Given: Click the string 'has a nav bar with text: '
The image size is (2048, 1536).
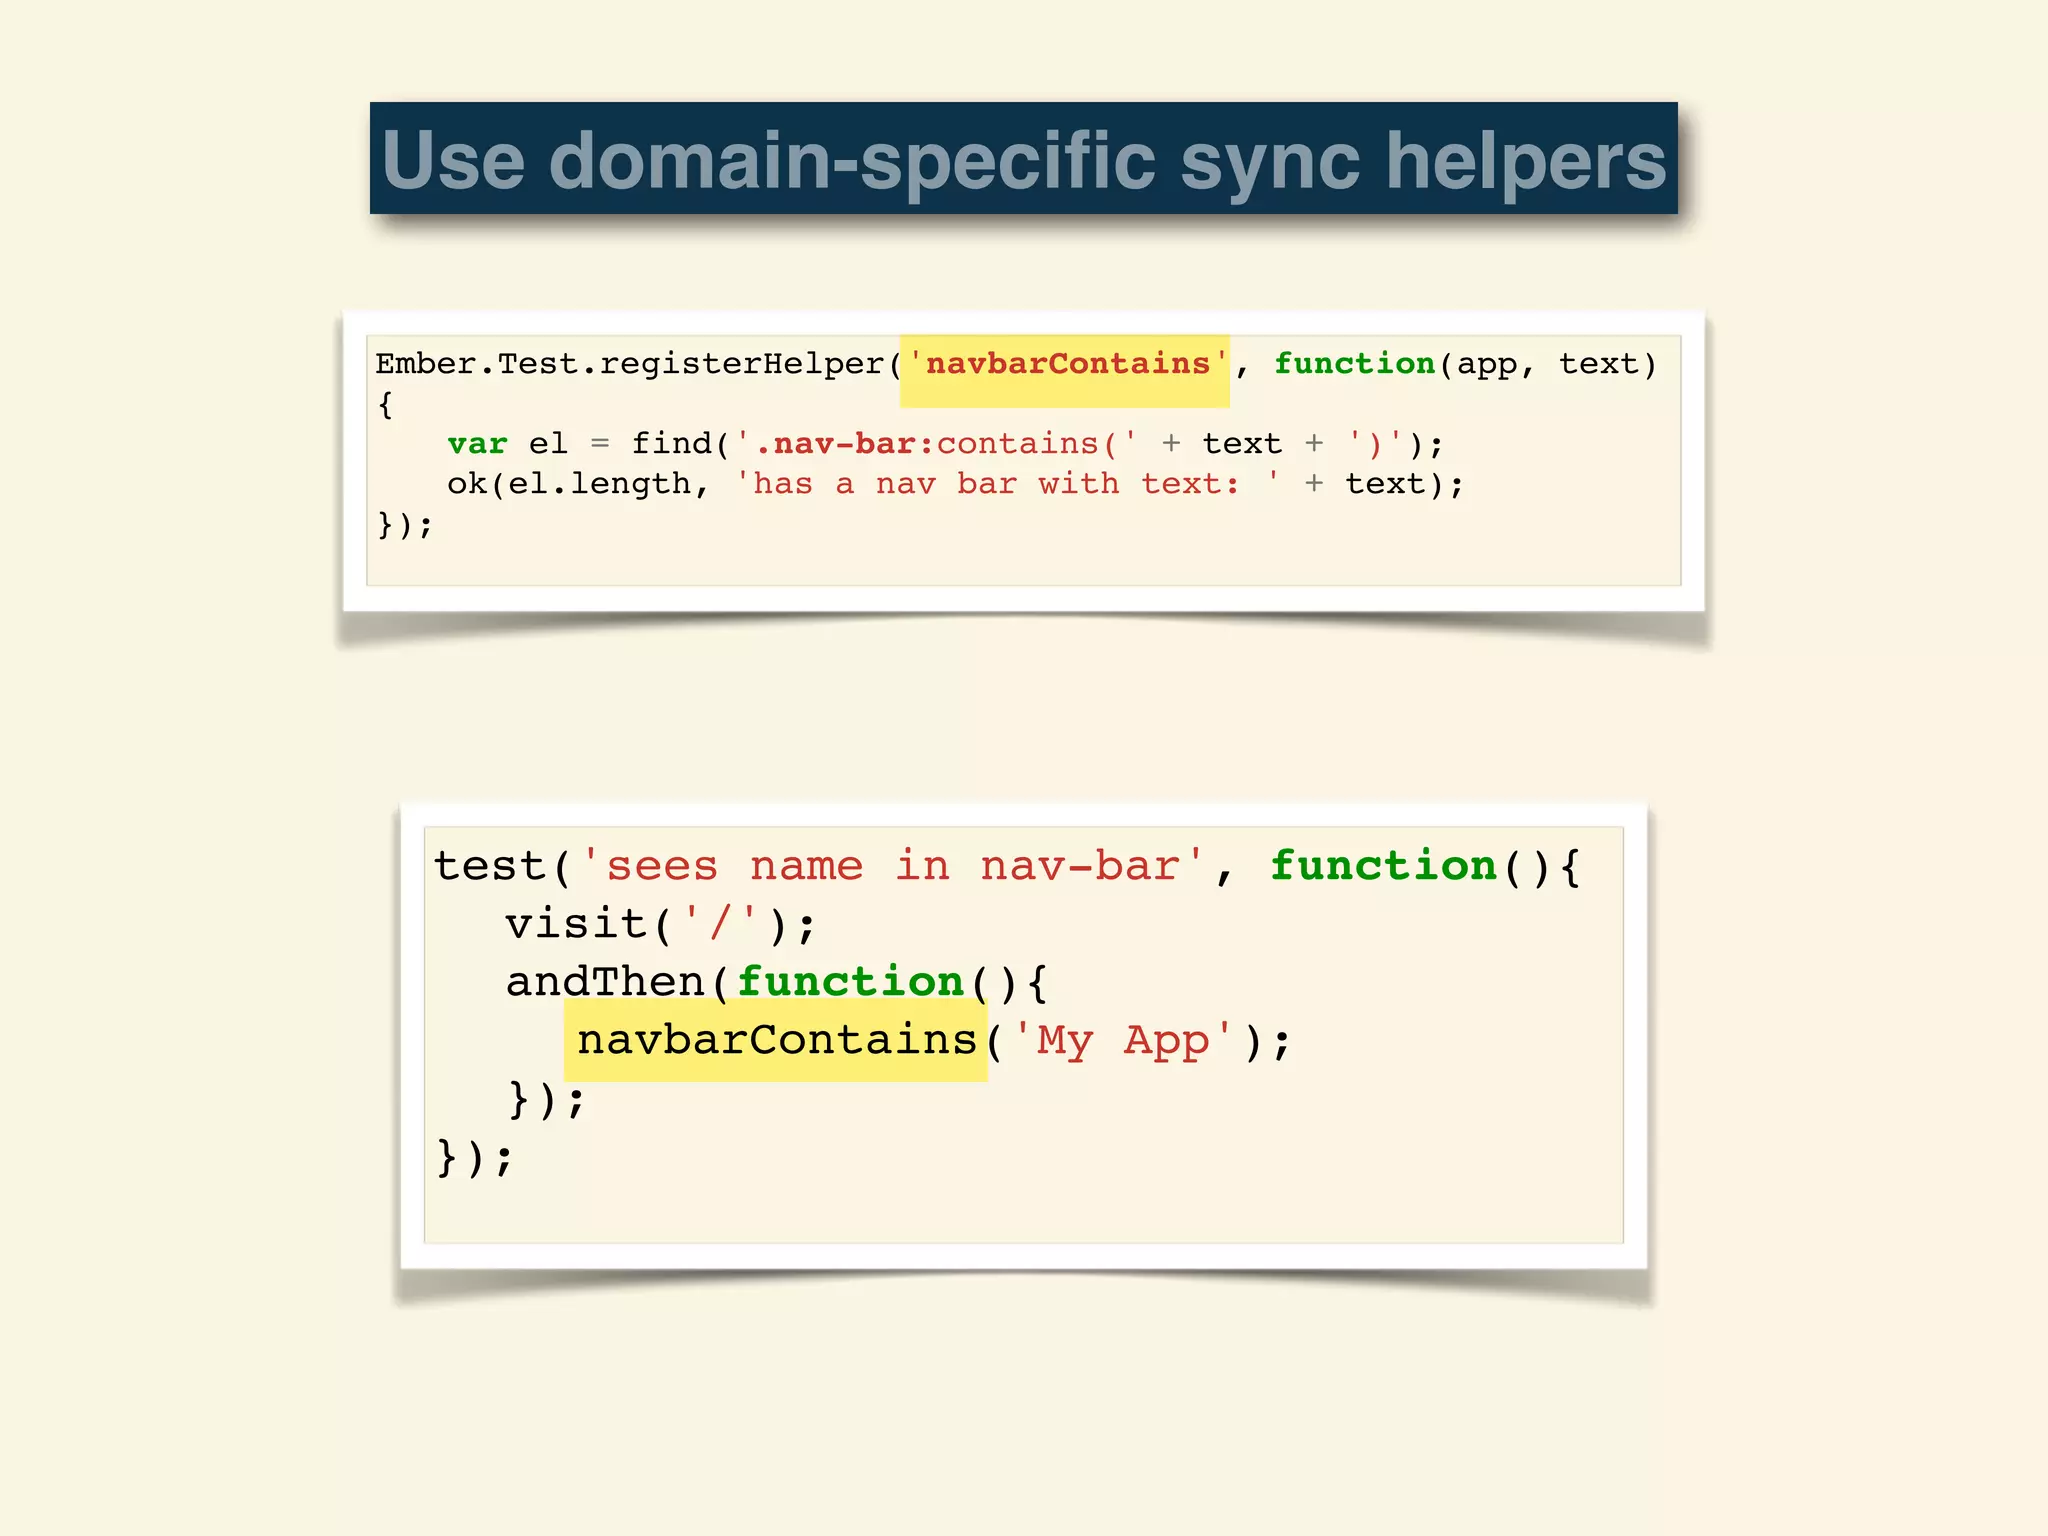Looking at the screenshot, I should [1008, 484].
